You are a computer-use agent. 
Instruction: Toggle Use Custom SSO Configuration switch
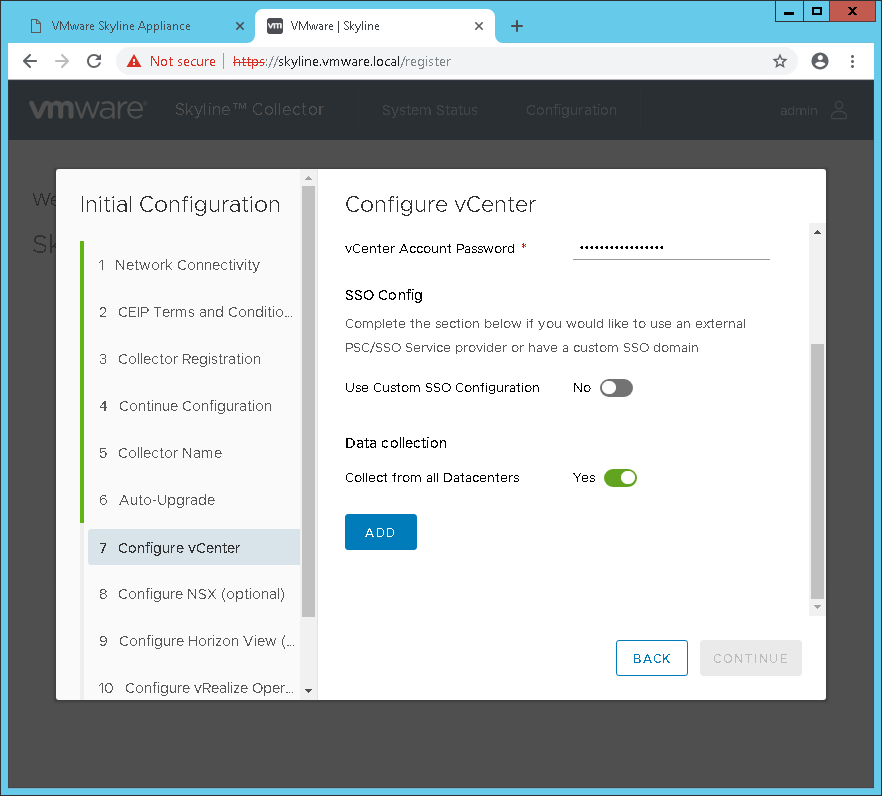(616, 388)
